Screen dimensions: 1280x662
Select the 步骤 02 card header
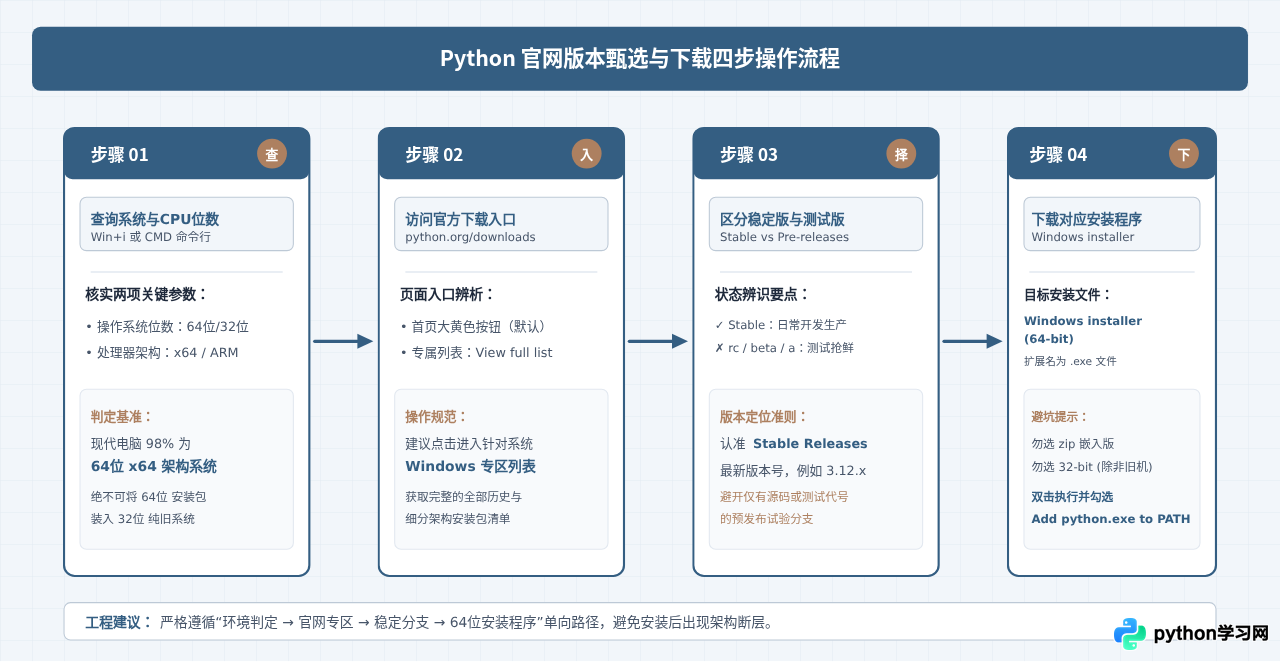(x=501, y=154)
